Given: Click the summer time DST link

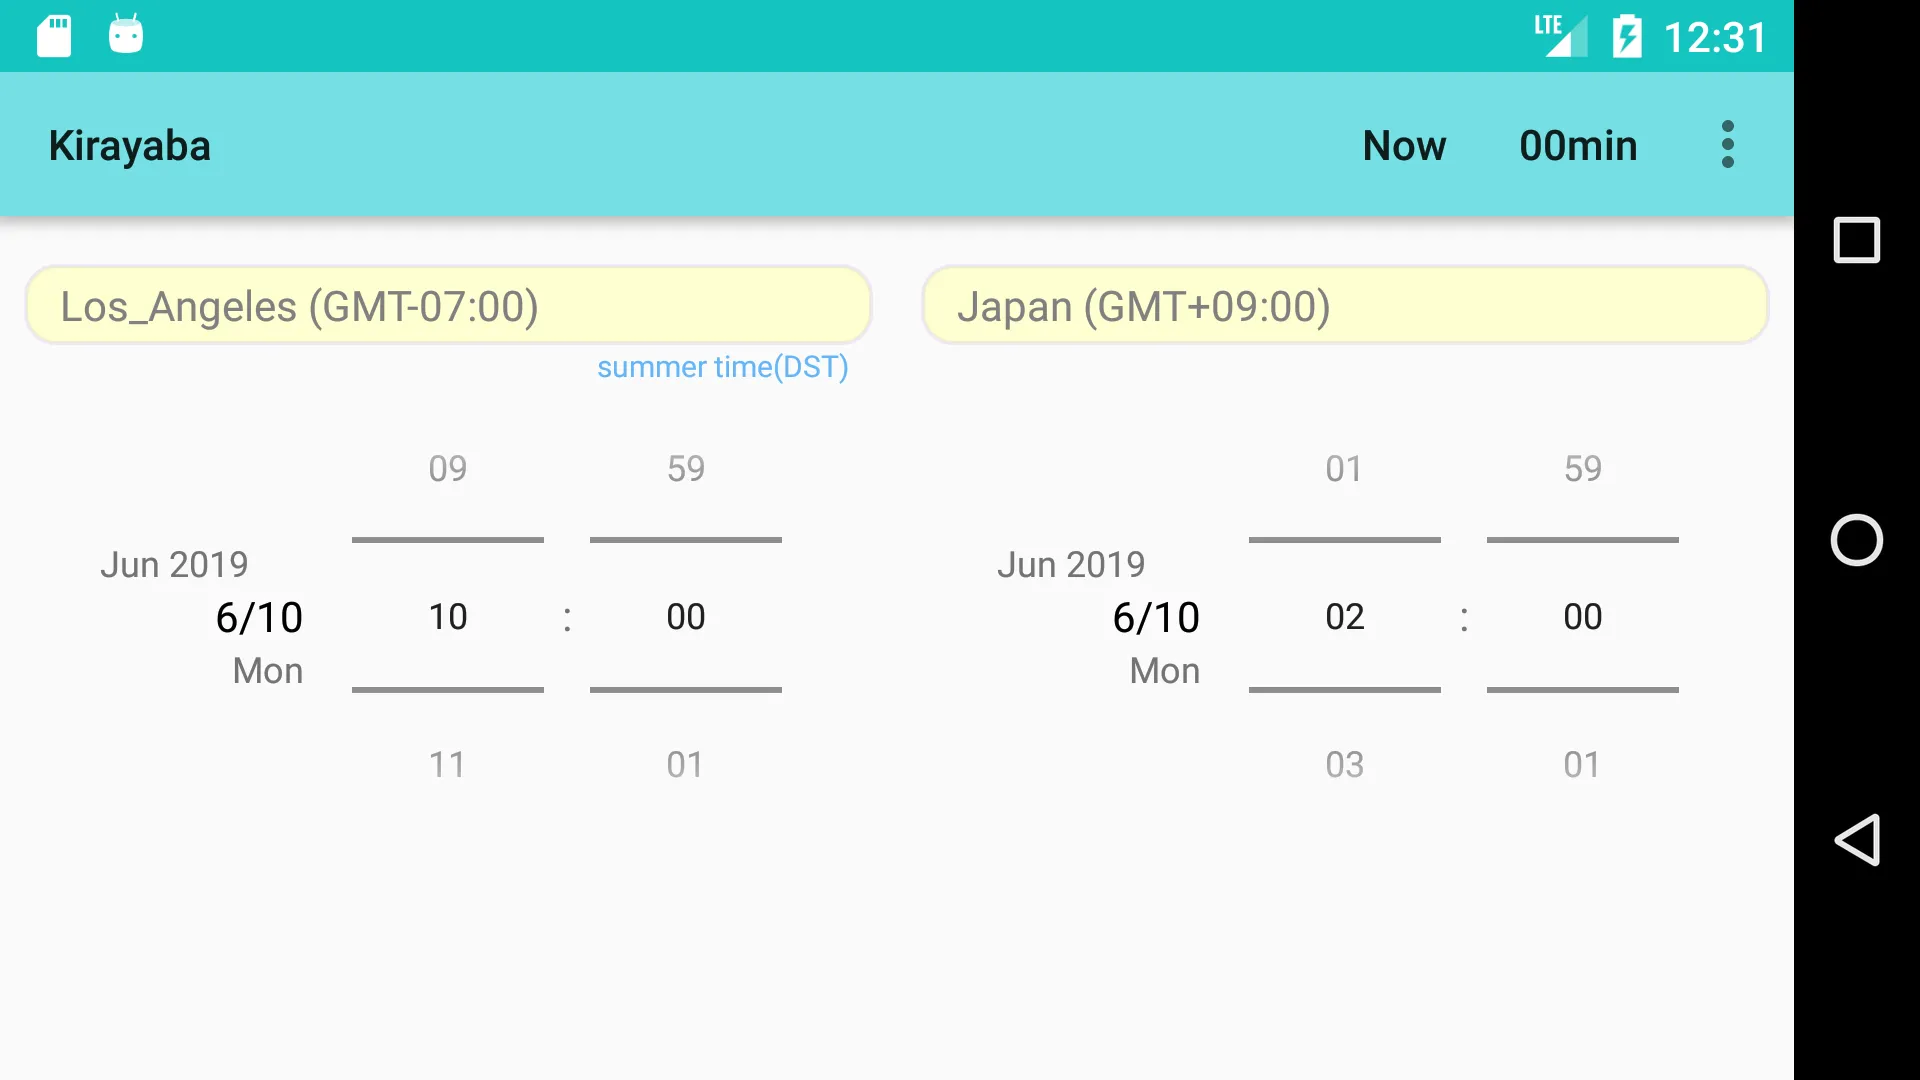Looking at the screenshot, I should [723, 365].
